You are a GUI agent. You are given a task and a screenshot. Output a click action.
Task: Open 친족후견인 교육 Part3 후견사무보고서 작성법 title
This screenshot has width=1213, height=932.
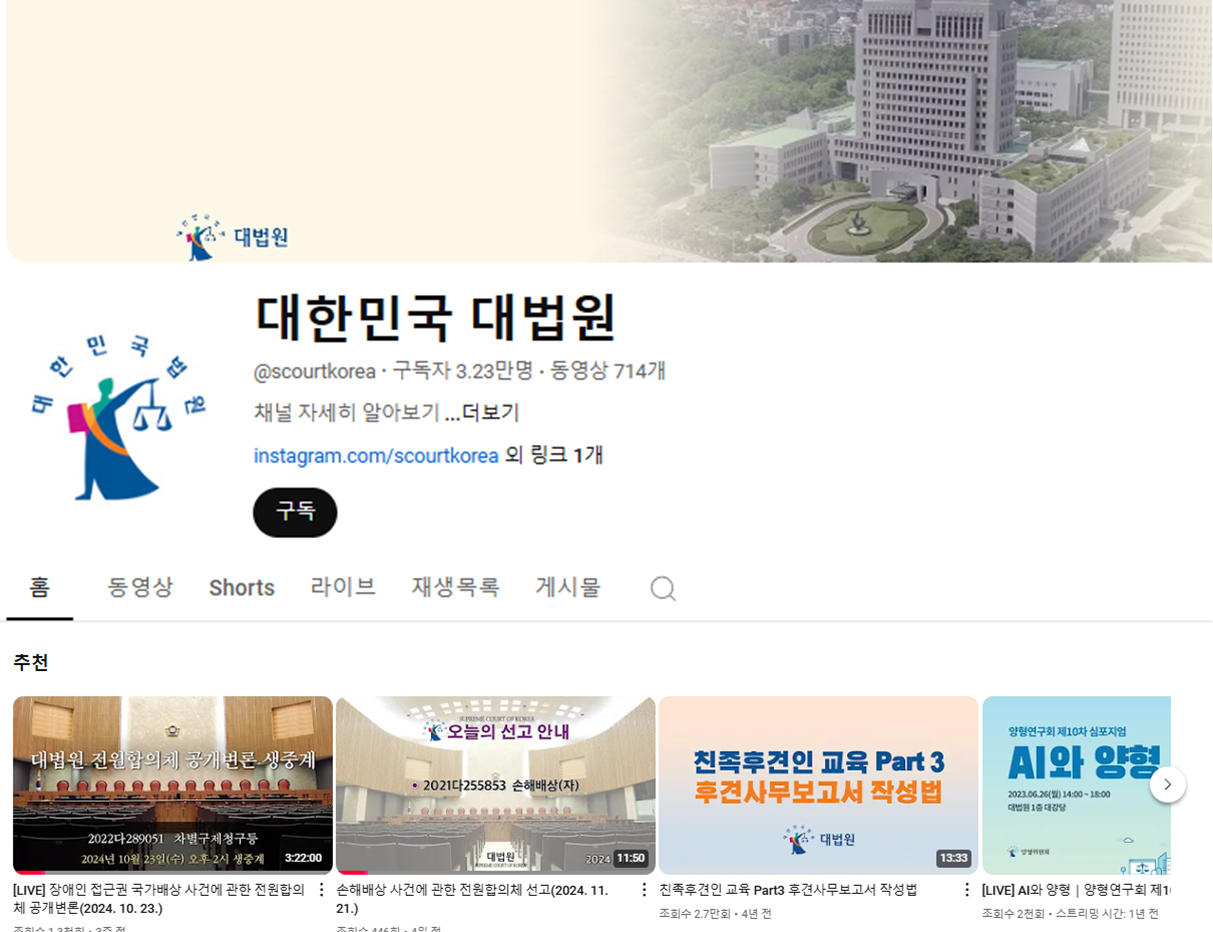[788, 890]
